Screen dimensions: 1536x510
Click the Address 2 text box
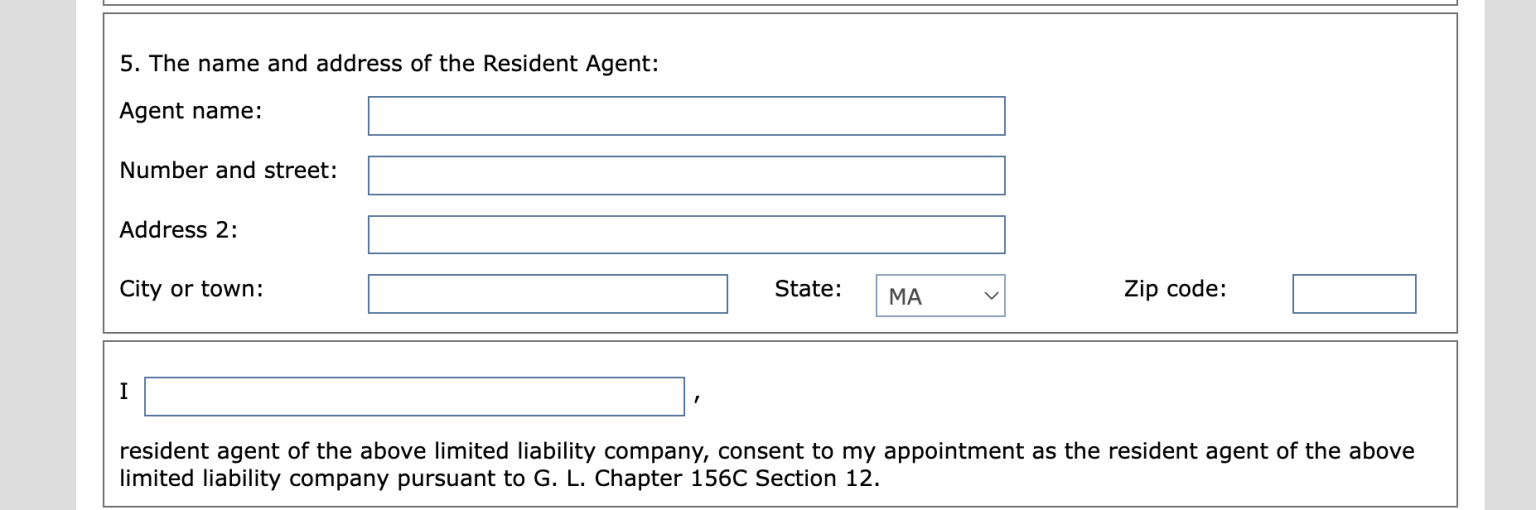686,234
